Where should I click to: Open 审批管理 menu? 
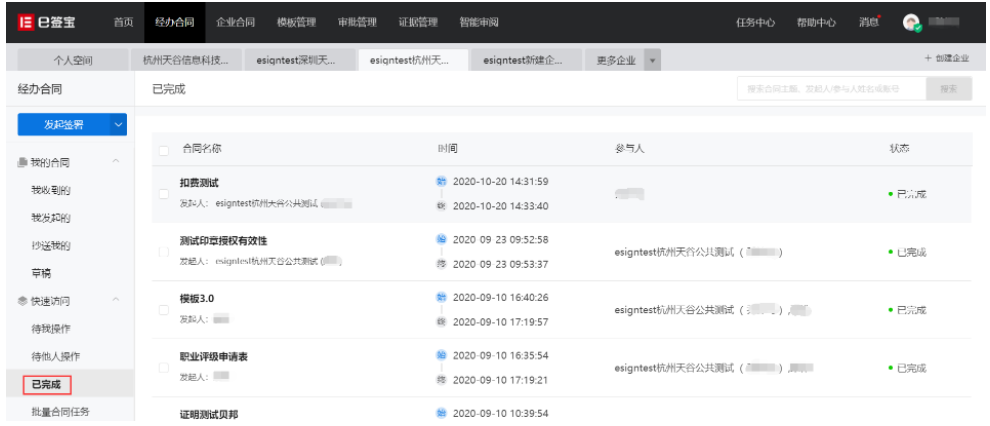click(357, 23)
